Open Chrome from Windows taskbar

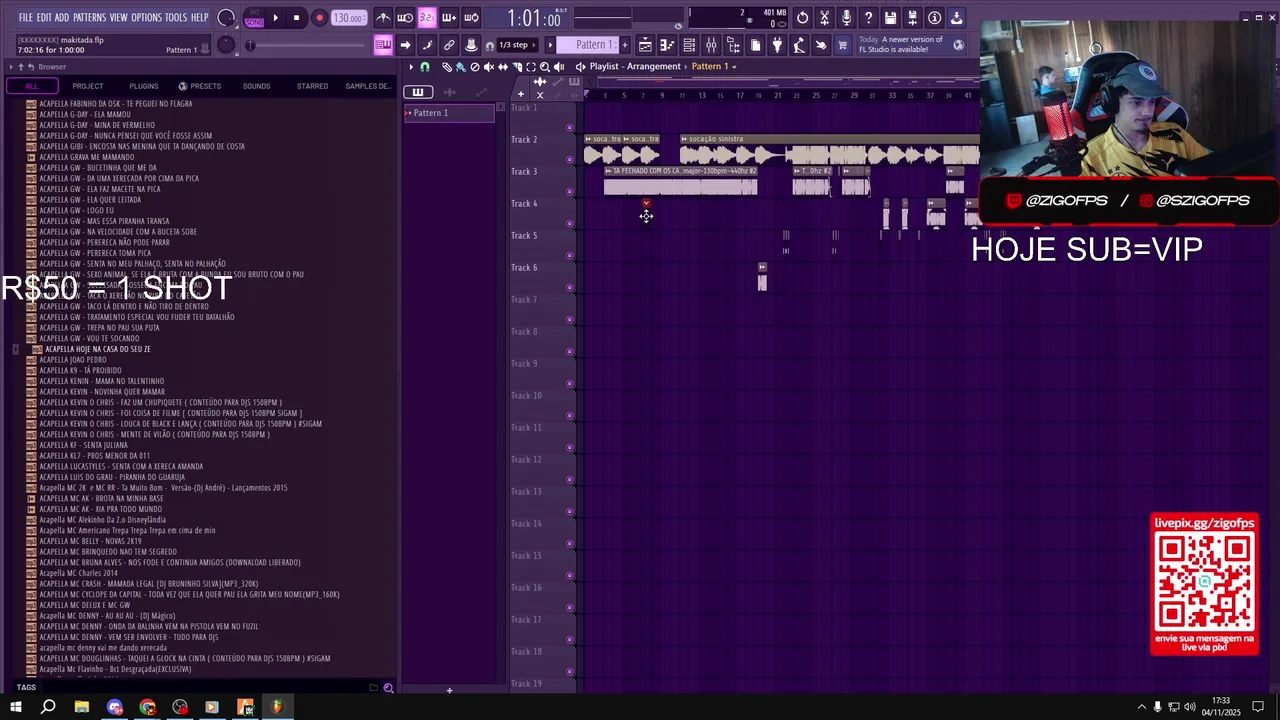click(x=147, y=707)
